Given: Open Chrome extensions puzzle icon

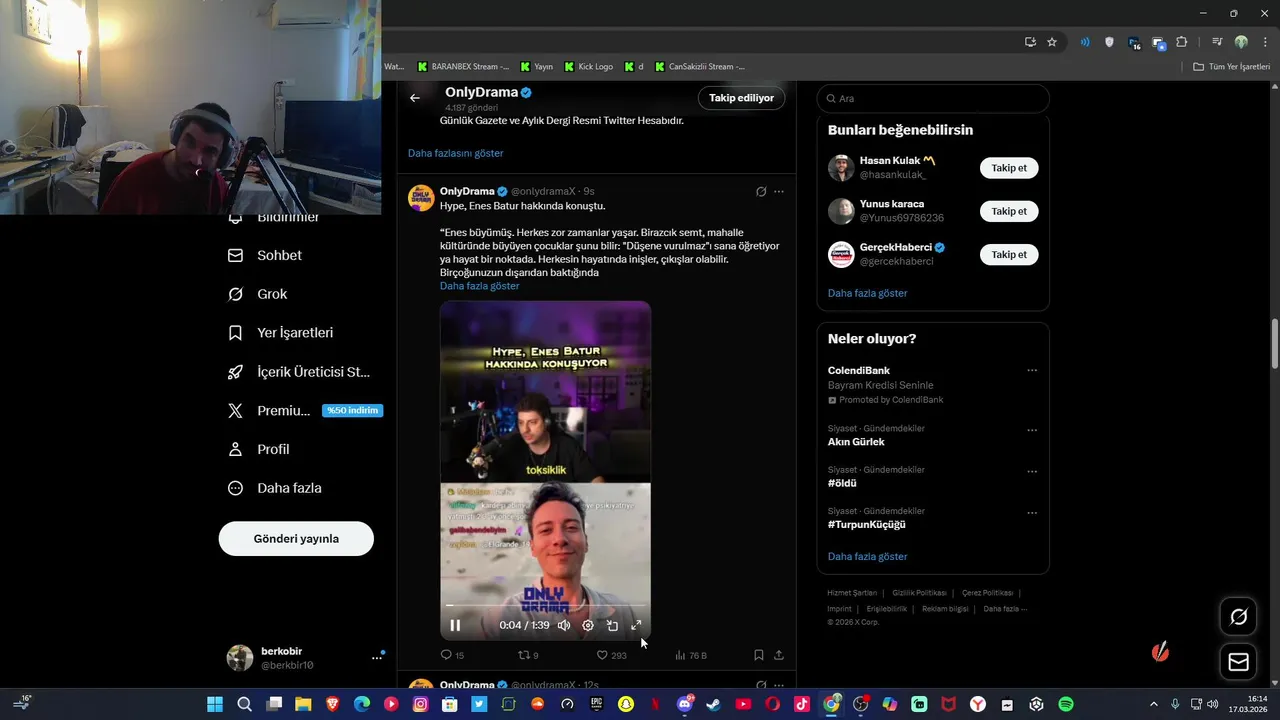Looking at the screenshot, I should (x=1182, y=42).
